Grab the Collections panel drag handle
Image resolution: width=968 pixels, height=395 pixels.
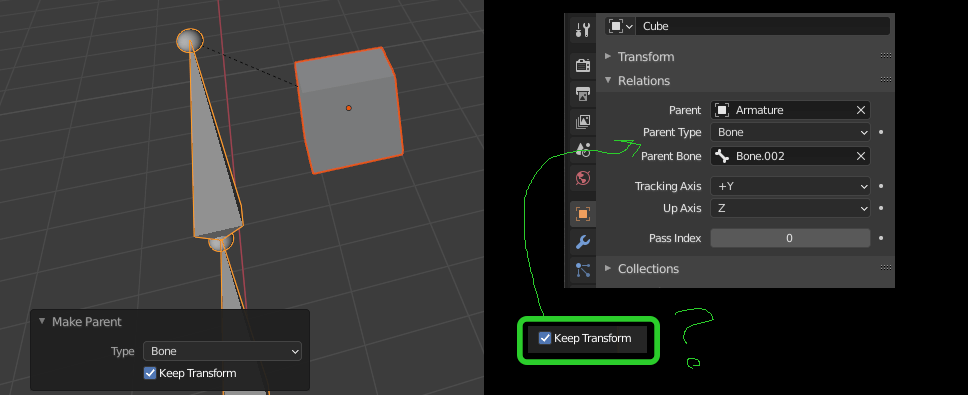[886, 268]
